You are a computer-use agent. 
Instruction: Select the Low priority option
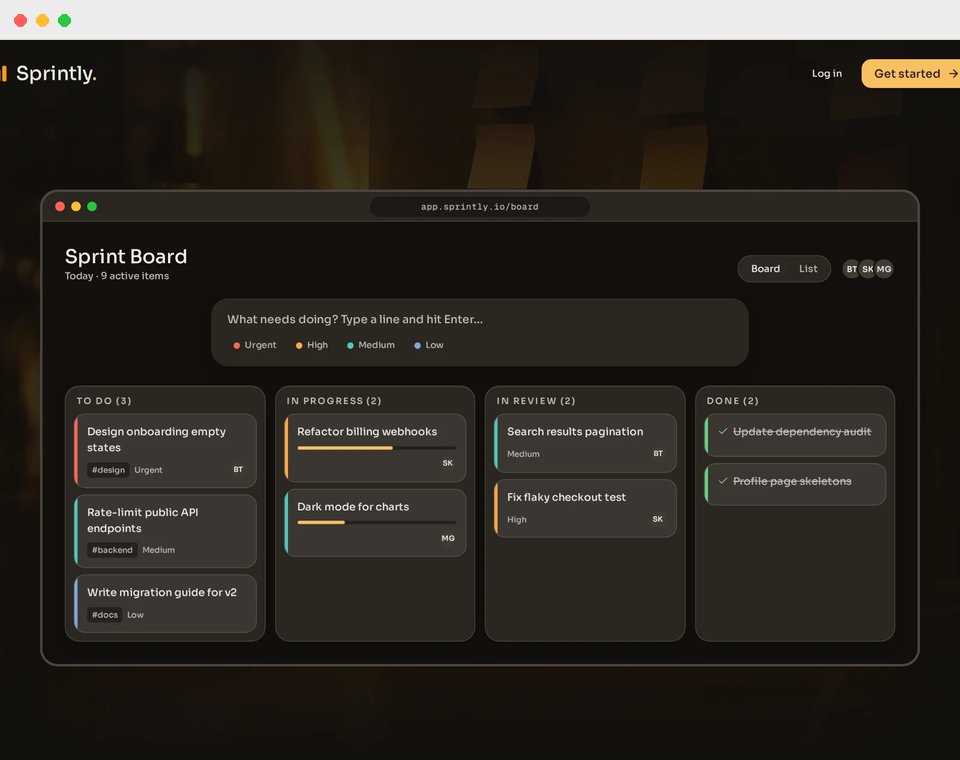point(429,345)
